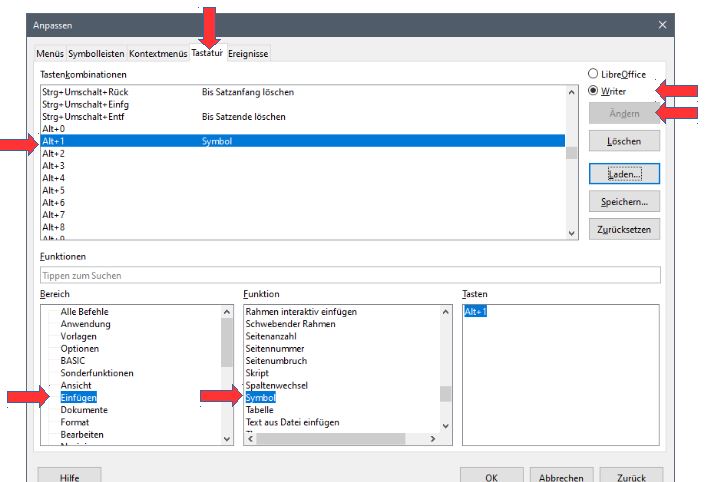The image size is (708, 482).
Task: Click the Zurück button
Action: pos(631,476)
